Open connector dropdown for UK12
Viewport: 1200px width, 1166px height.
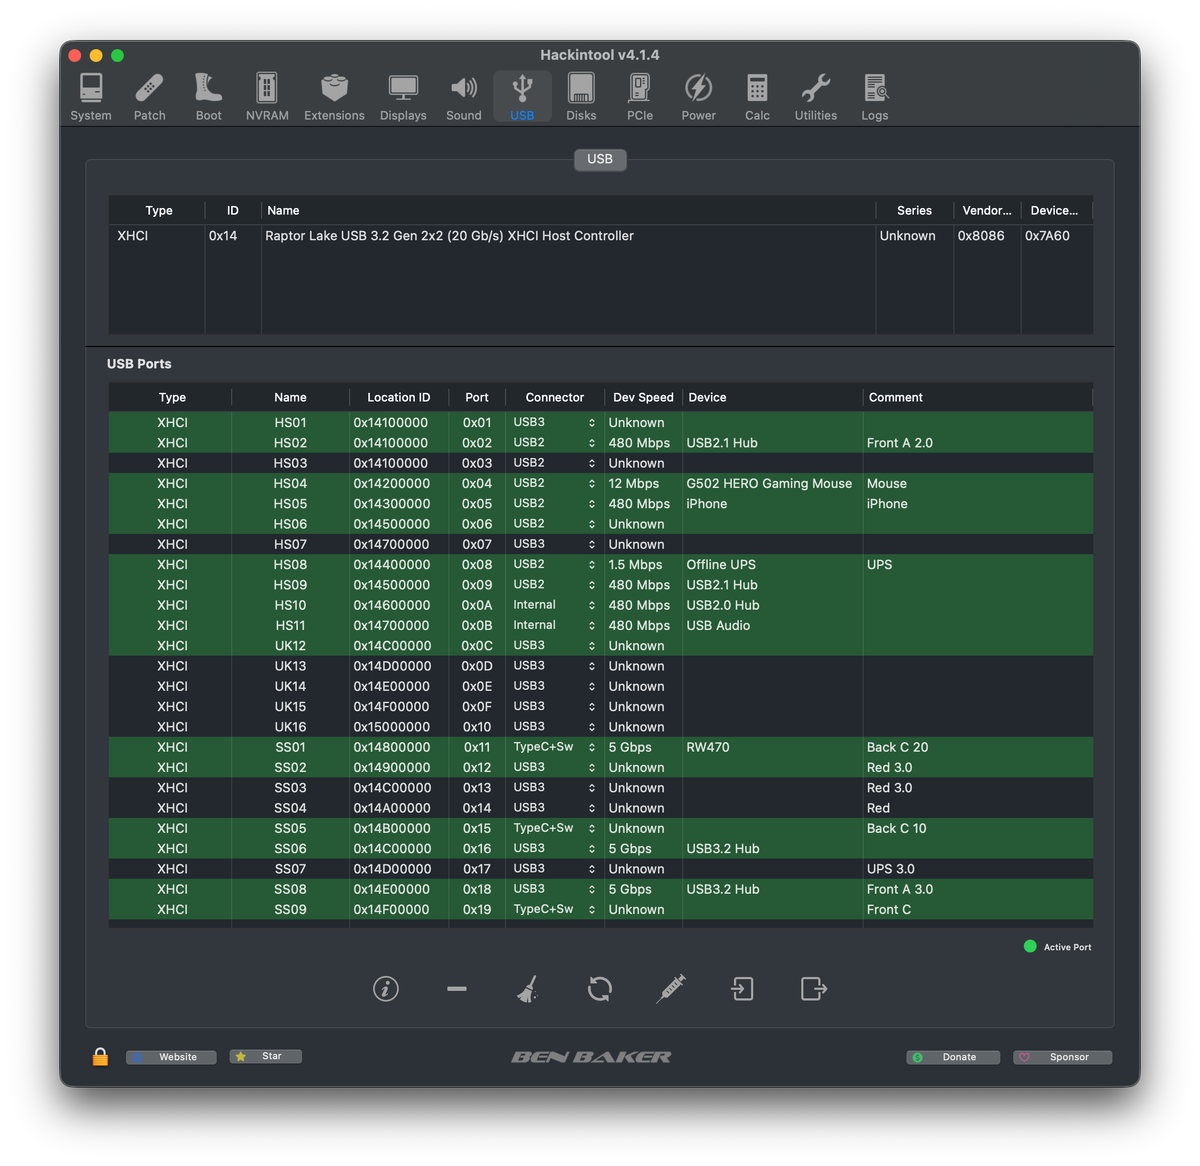[x=555, y=645]
